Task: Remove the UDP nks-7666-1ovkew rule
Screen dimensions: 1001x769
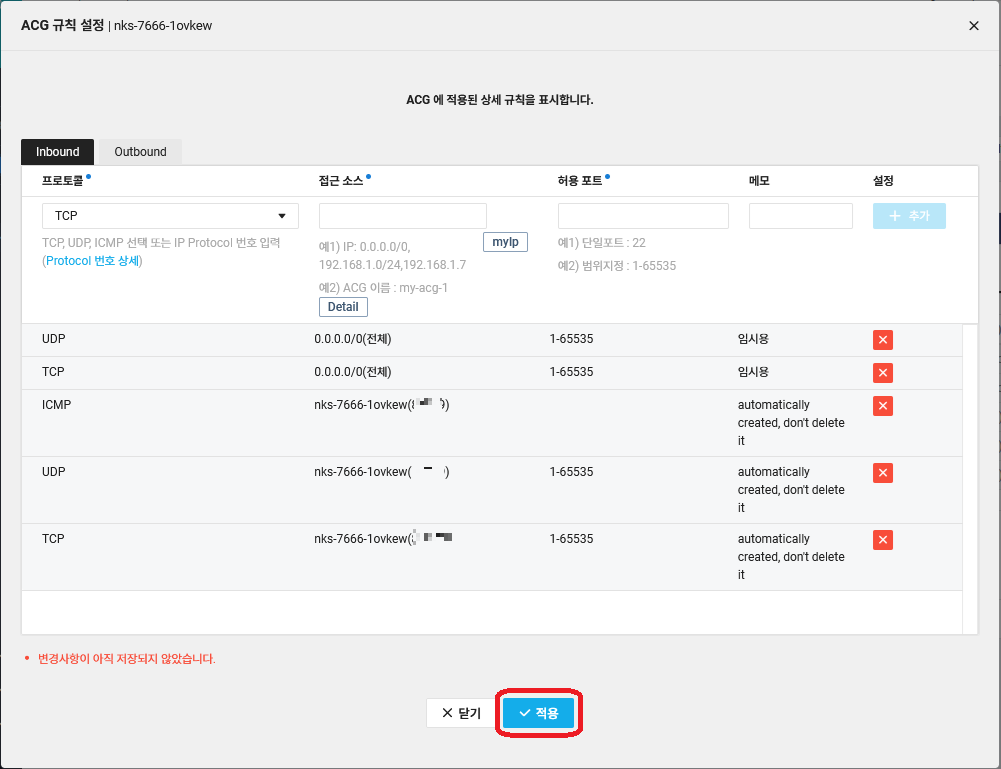Action: click(883, 473)
